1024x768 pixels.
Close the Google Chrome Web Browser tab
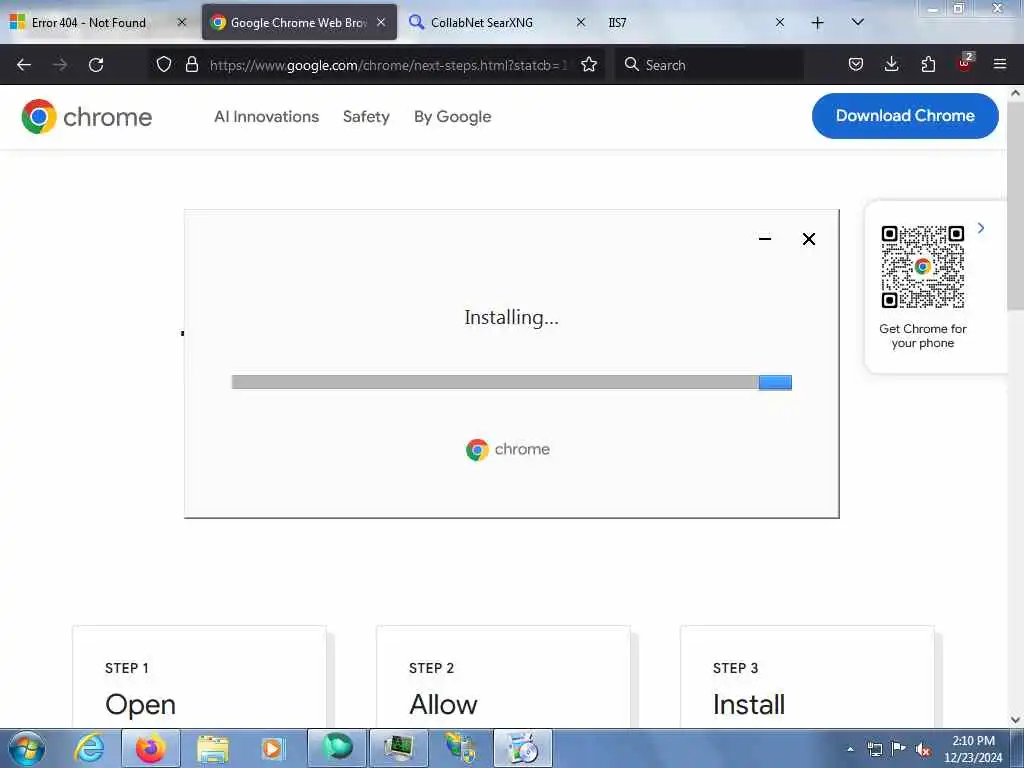pos(381,22)
